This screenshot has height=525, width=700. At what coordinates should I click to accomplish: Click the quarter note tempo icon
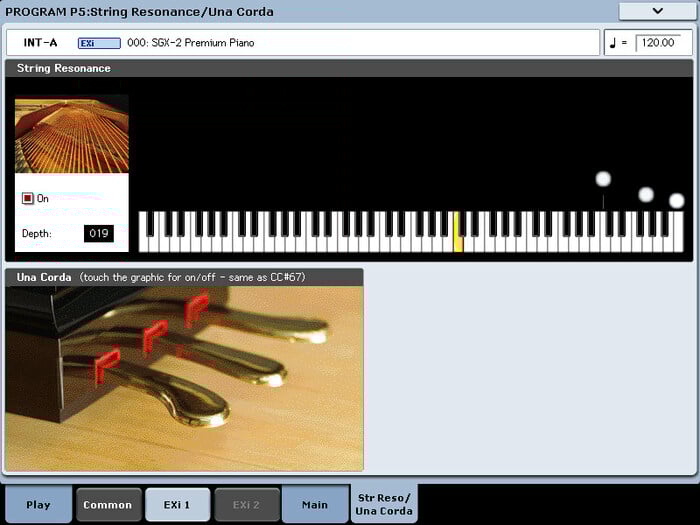[613, 43]
